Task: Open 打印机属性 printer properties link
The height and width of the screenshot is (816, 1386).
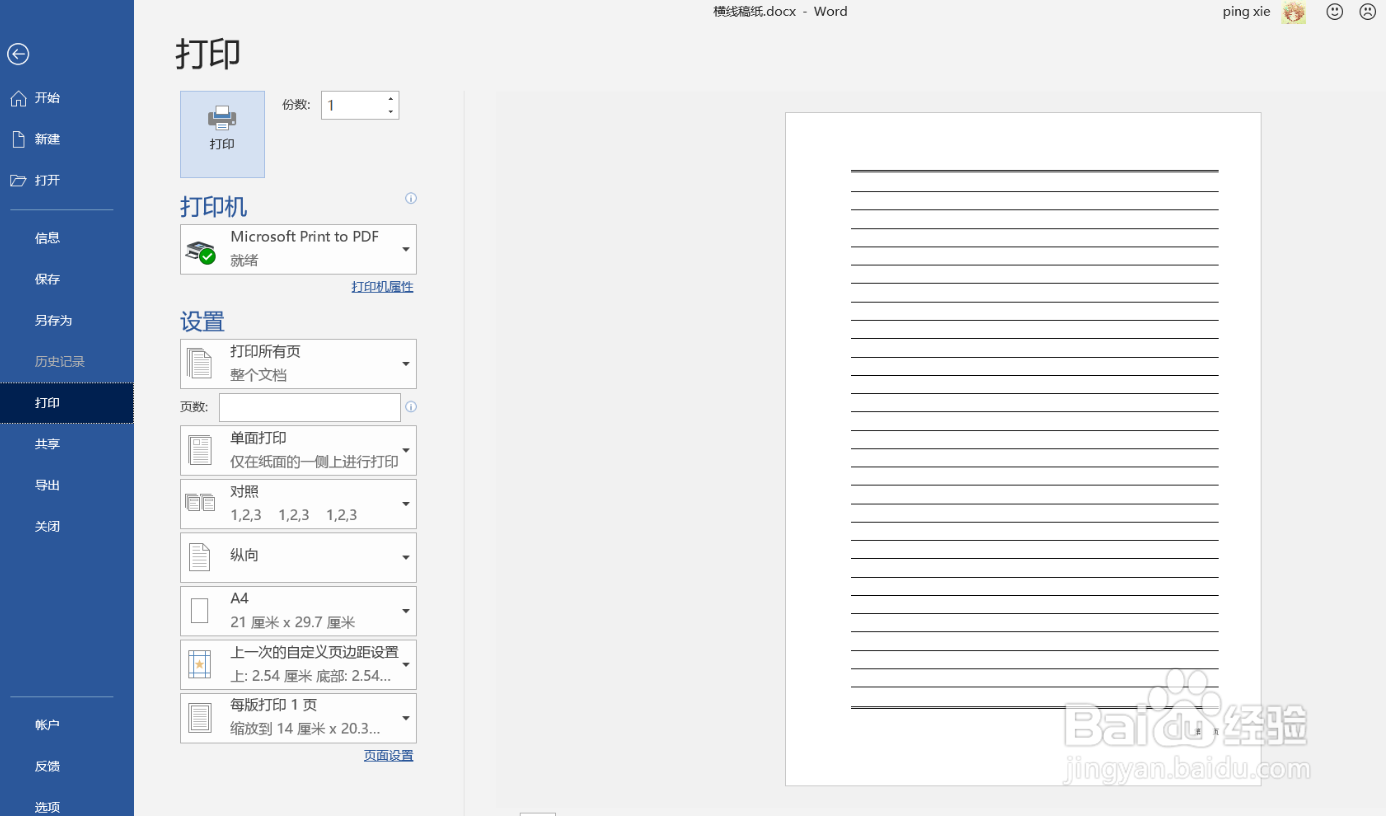Action: tap(382, 287)
